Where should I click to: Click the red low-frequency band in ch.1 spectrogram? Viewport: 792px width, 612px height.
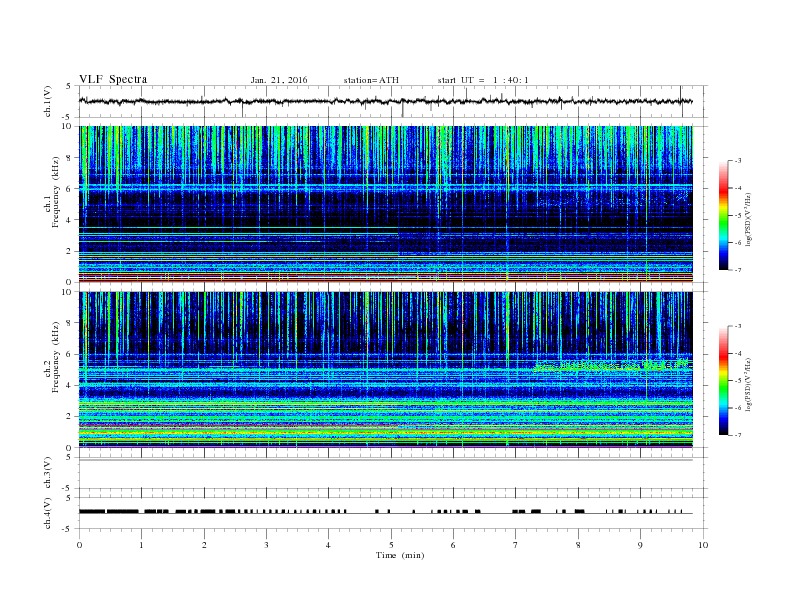pyautogui.click(x=386, y=278)
